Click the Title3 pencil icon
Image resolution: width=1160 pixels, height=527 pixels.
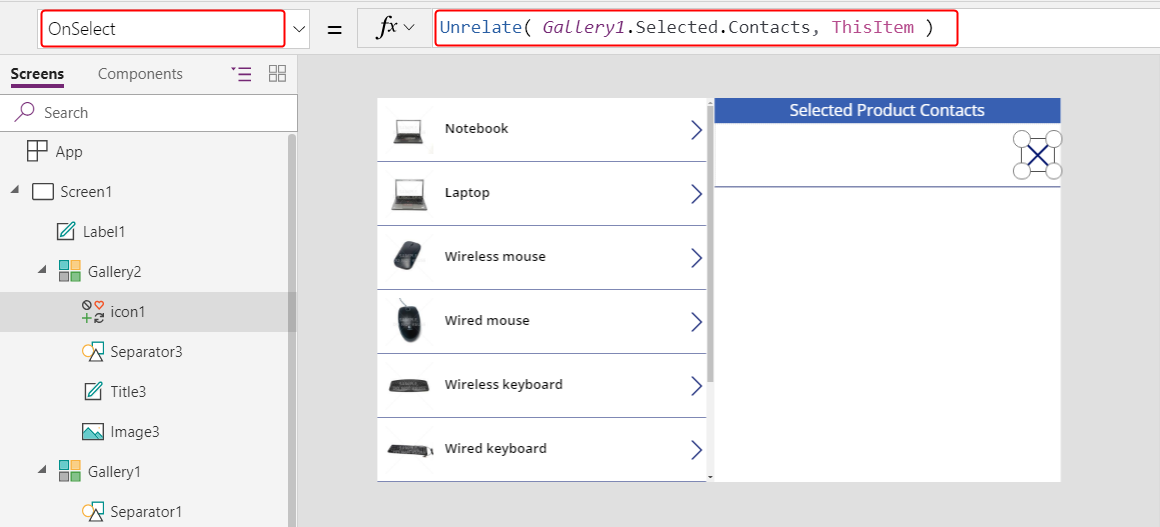pos(93,392)
